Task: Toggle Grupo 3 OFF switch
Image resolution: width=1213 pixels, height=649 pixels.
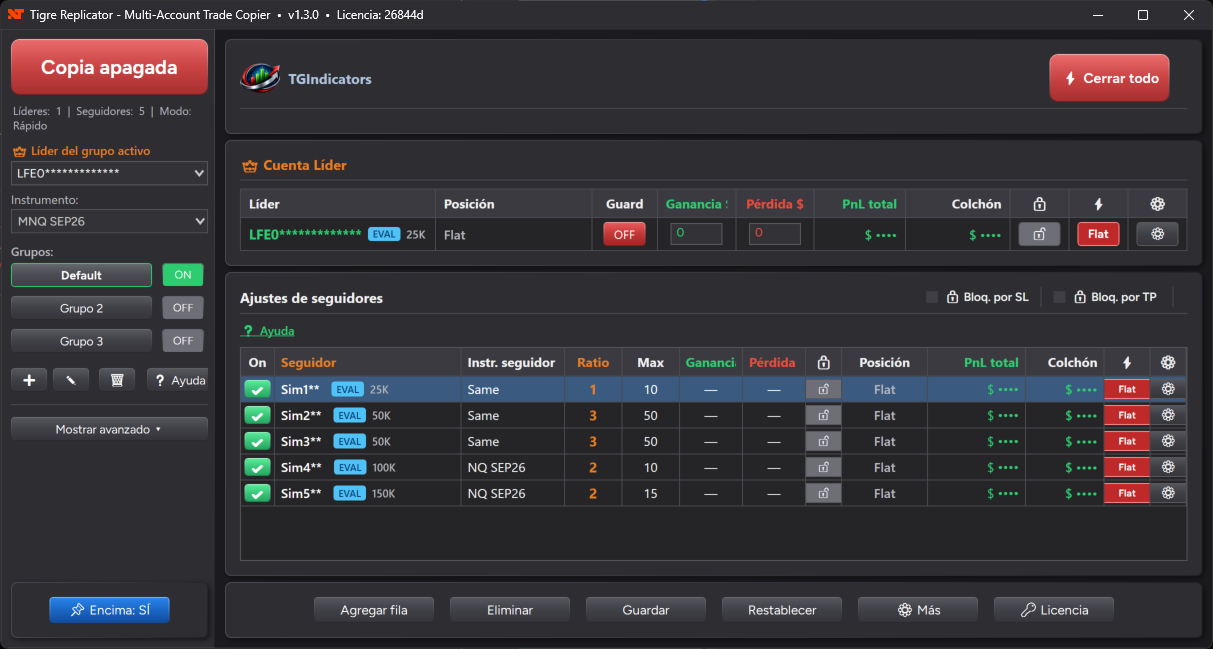Action: 183,341
